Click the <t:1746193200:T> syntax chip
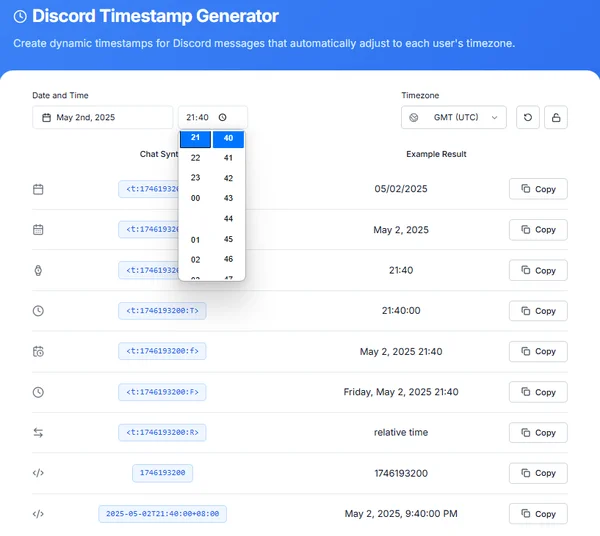This screenshot has width=600, height=536. (x=162, y=311)
